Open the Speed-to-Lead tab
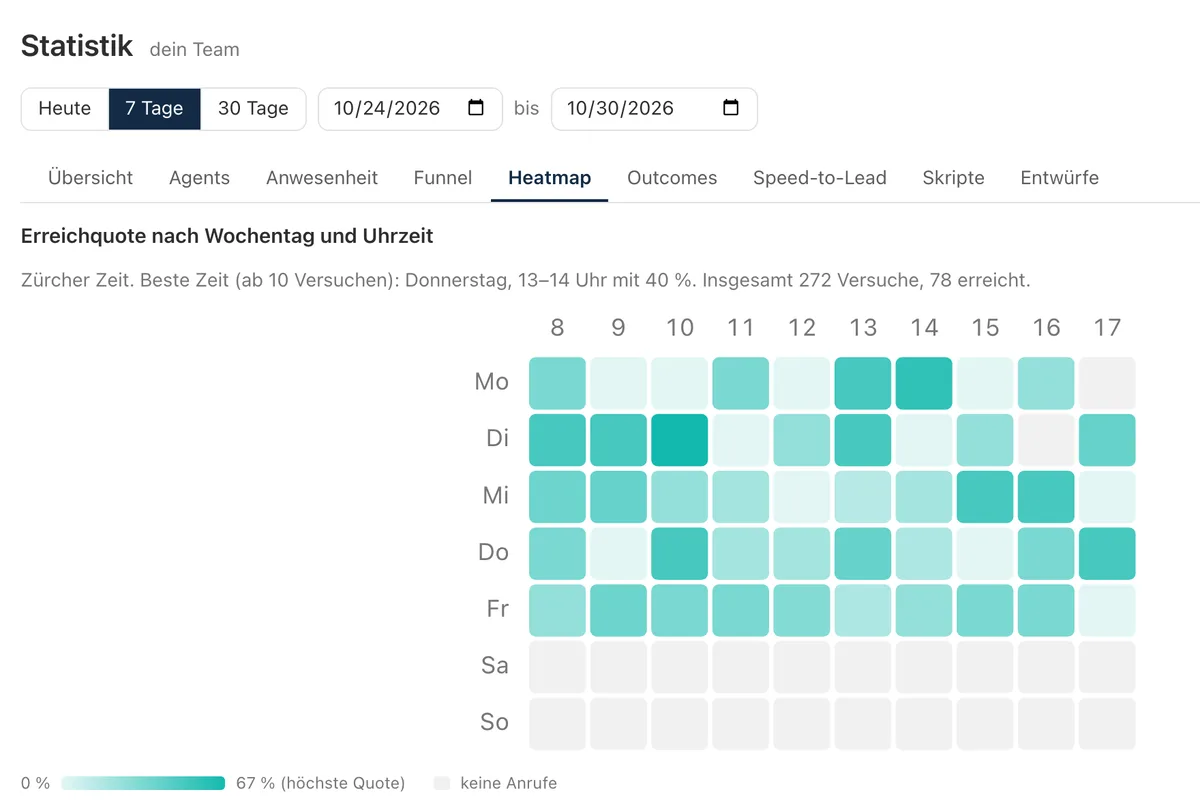1200x805 pixels. tap(820, 178)
